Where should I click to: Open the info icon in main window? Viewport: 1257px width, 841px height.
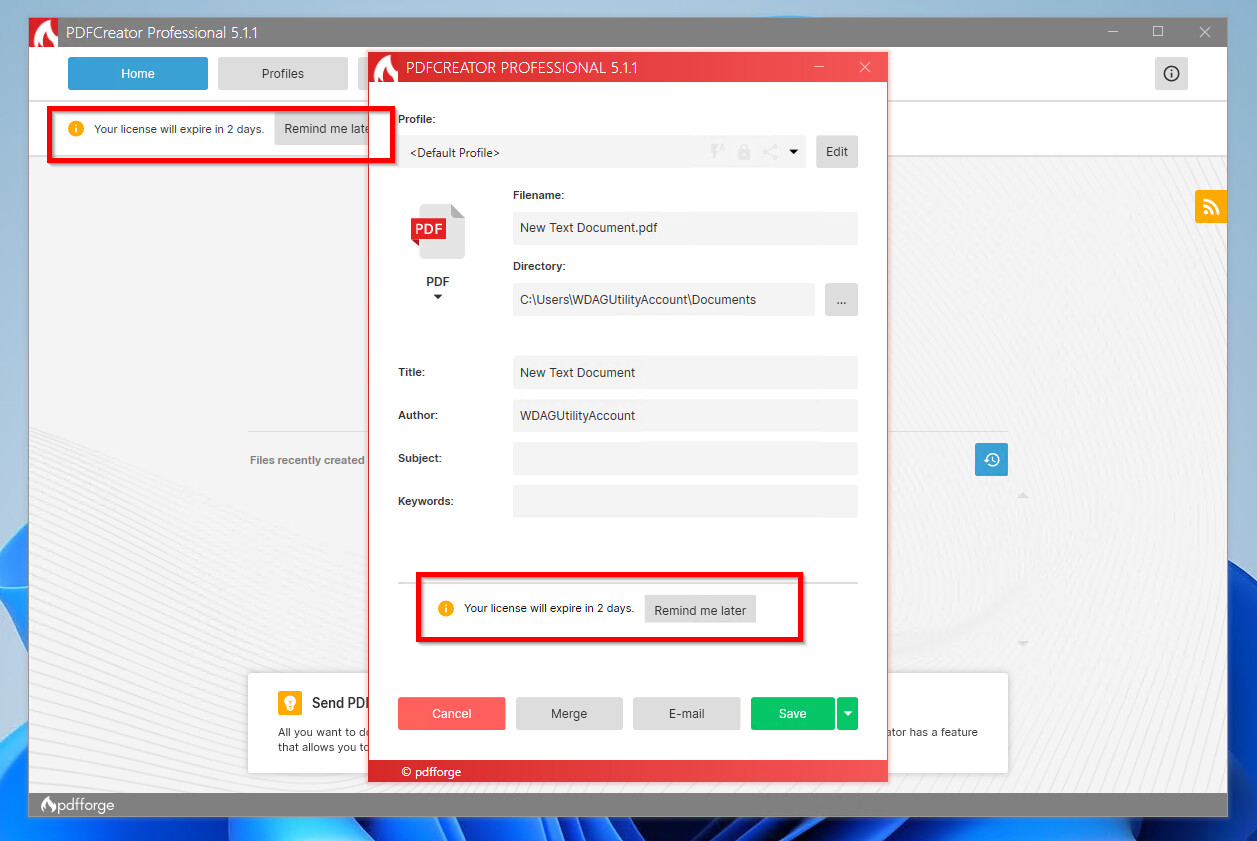pyautogui.click(x=1171, y=74)
